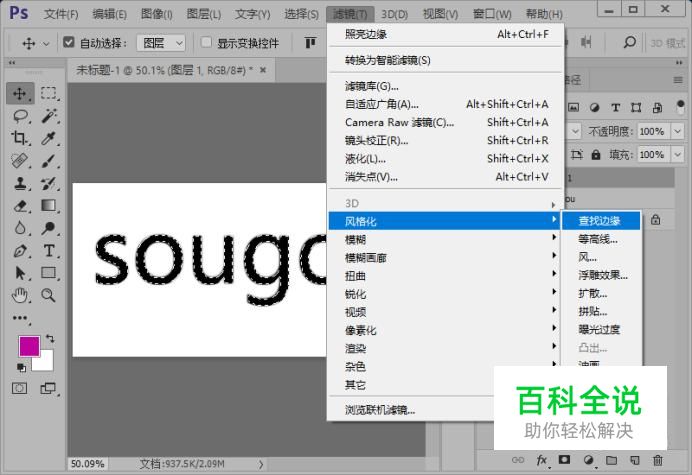Create a new layer
This screenshot has height=475, width=692.
point(635,460)
